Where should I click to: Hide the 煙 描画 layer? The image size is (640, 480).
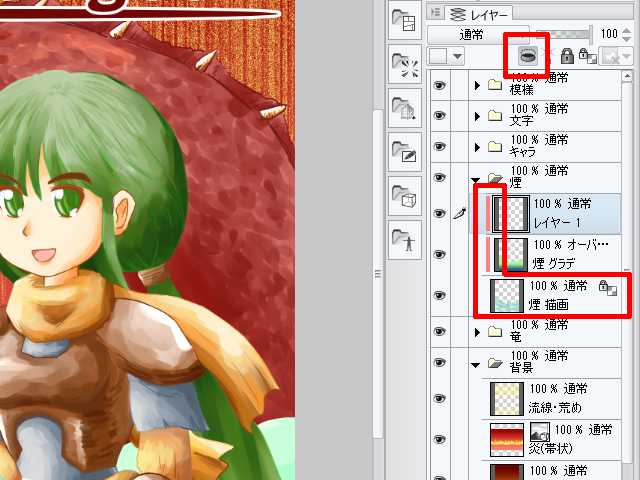pos(440,295)
